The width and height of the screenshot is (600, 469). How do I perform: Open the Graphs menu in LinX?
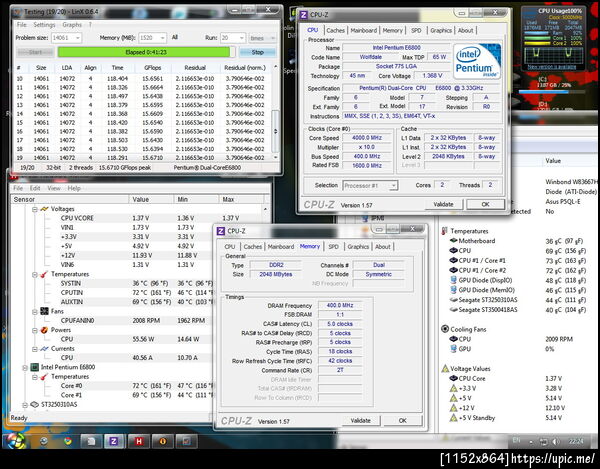72,24
